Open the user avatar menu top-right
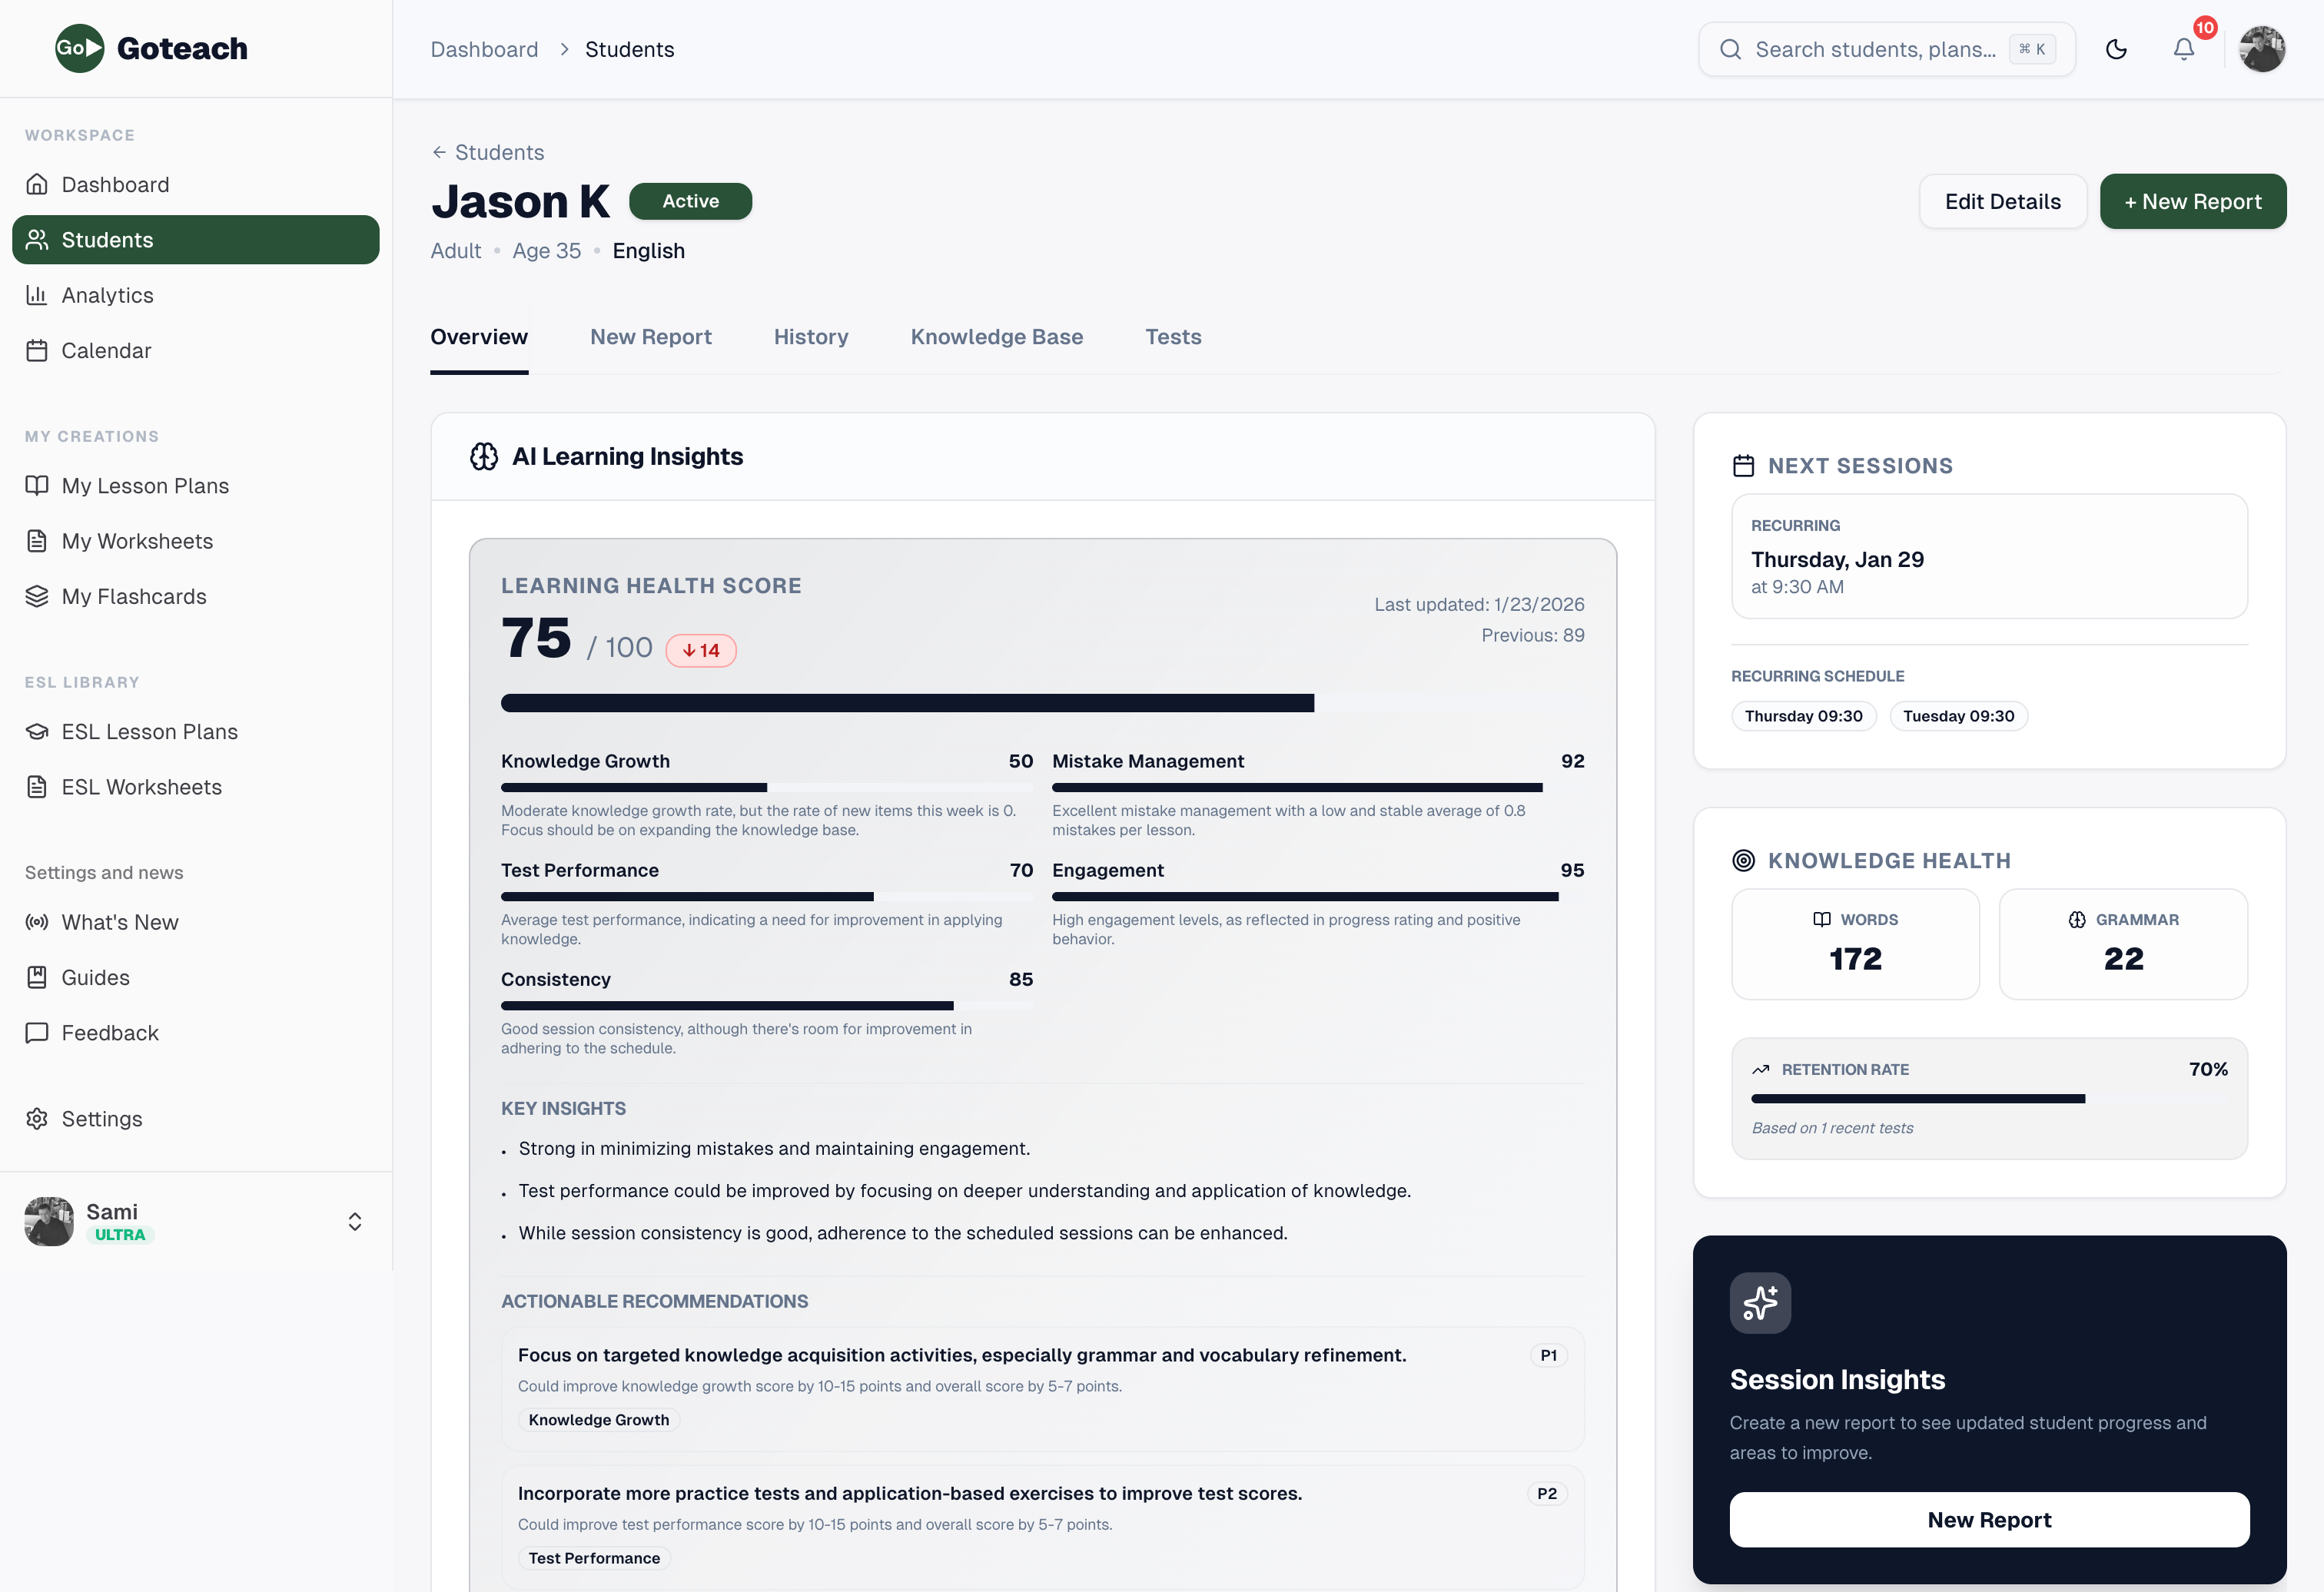2324x1592 pixels. click(x=2262, y=49)
